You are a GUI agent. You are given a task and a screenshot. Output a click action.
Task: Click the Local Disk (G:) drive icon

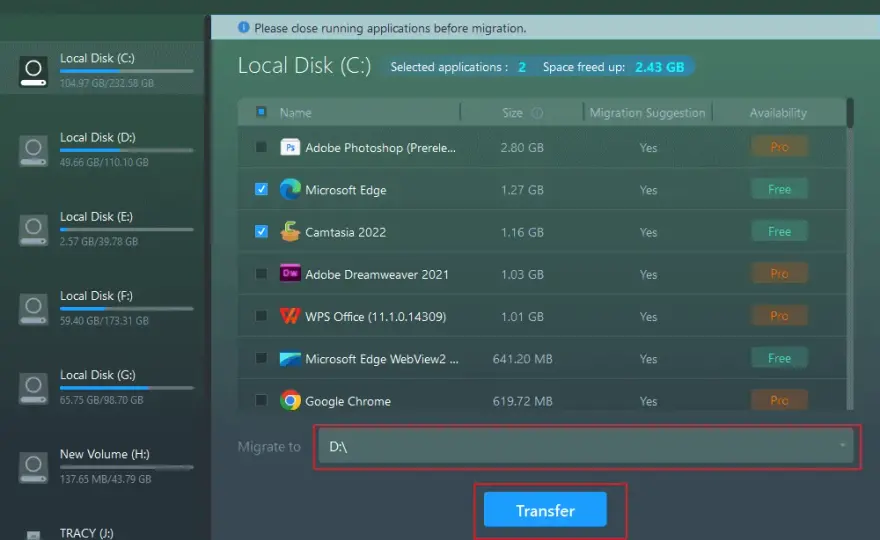33,388
